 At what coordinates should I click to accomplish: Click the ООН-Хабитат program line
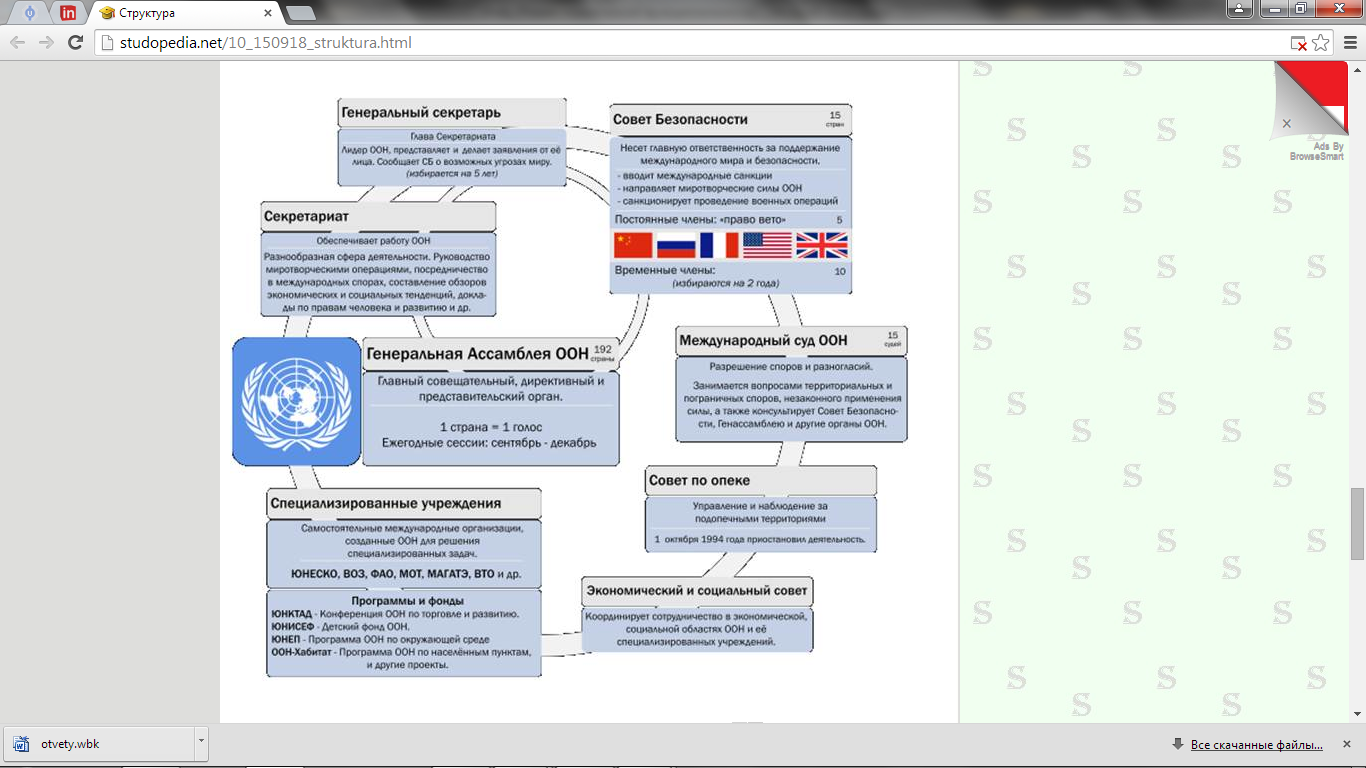400,652
